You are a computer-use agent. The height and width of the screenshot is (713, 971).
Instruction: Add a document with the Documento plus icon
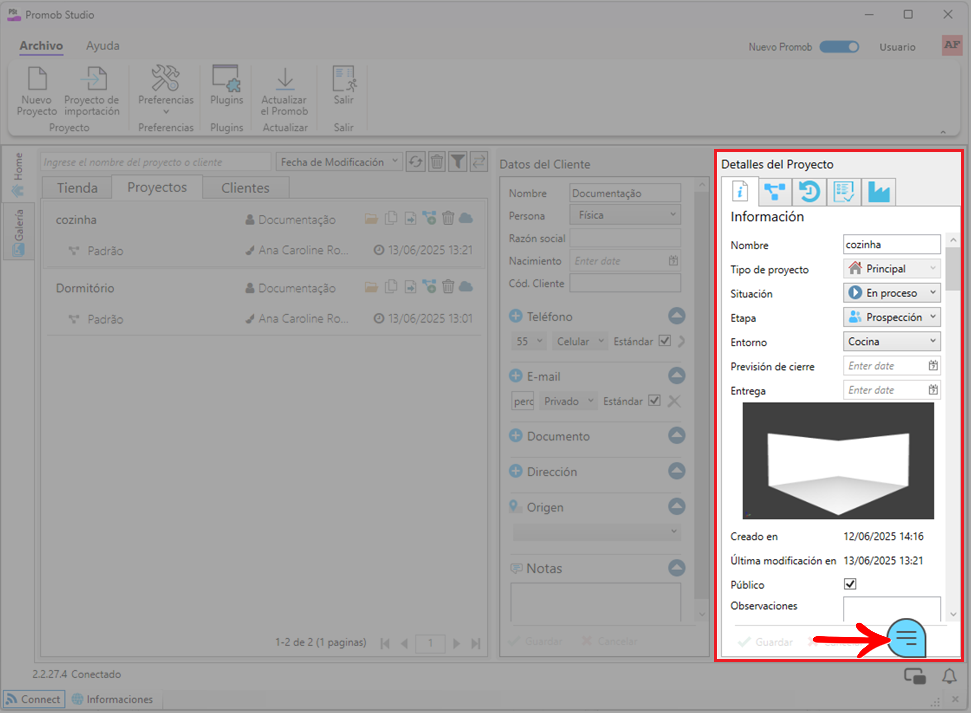pos(516,435)
